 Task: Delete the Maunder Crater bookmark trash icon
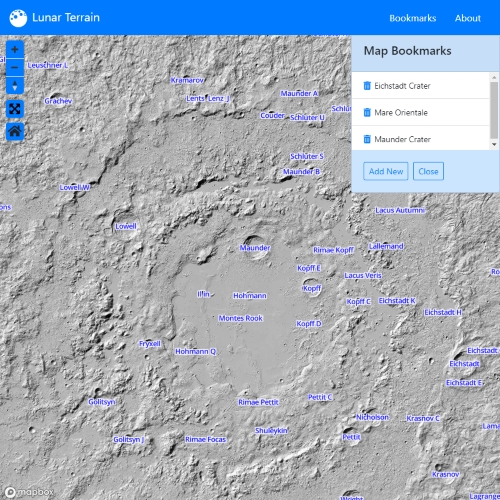point(367,139)
